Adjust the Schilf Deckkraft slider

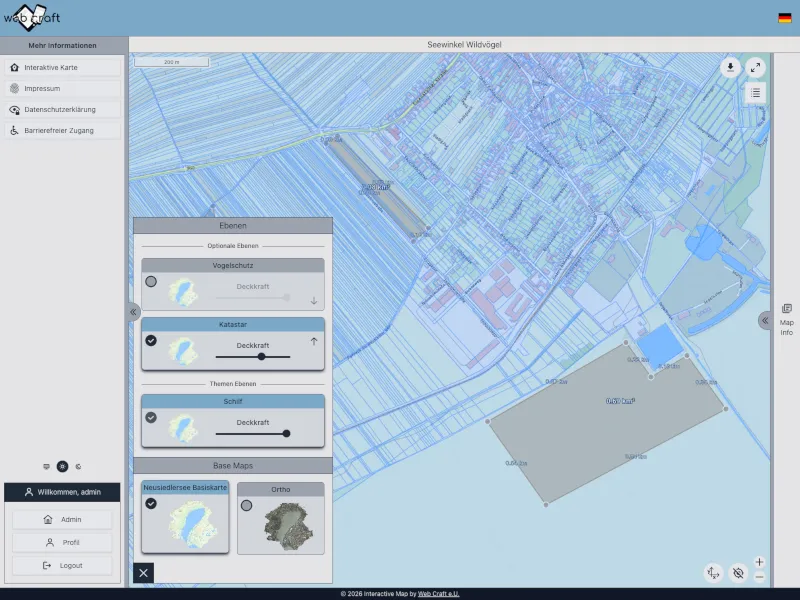pyautogui.click(x=286, y=434)
